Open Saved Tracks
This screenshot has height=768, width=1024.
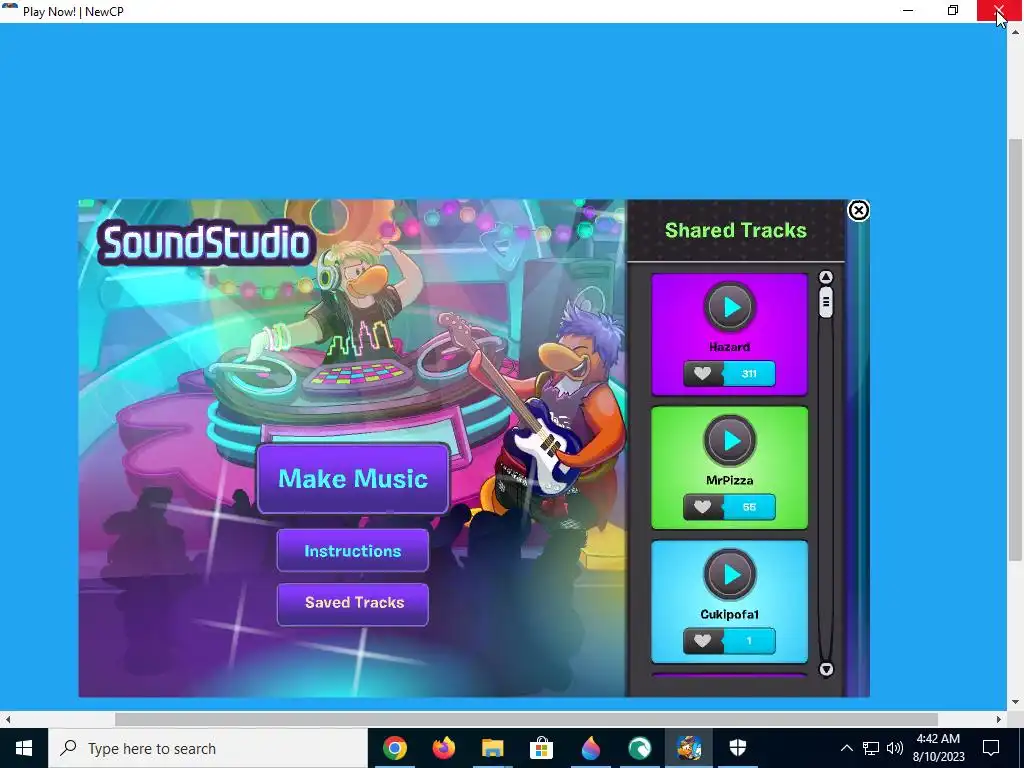click(x=353, y=603)
